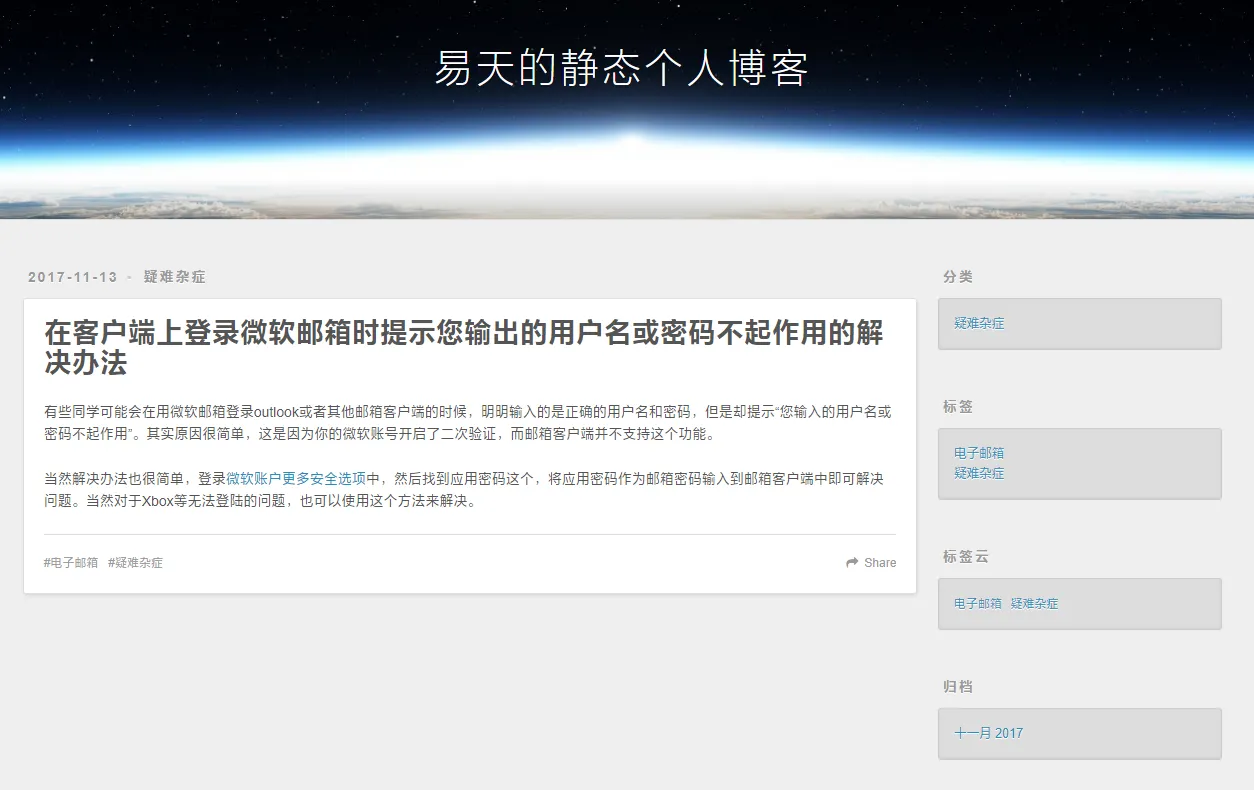The width and height of the screenshot is (1254, 790).
Task: Click the 归档 sidebar heading
Action: (958, 687)
